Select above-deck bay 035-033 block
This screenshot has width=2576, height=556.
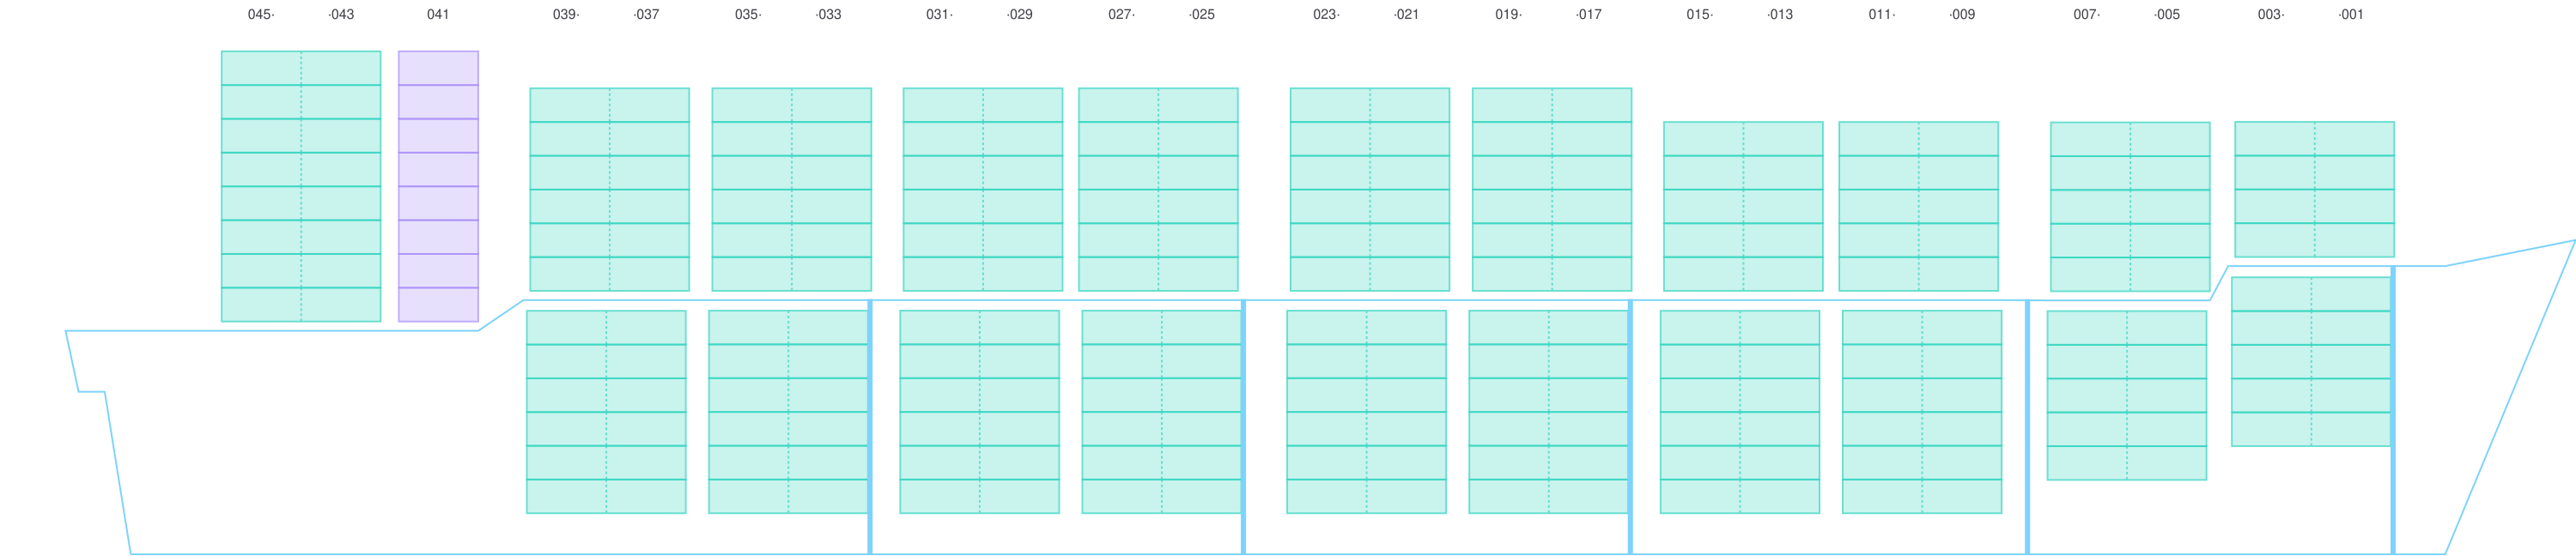[791, 189]
